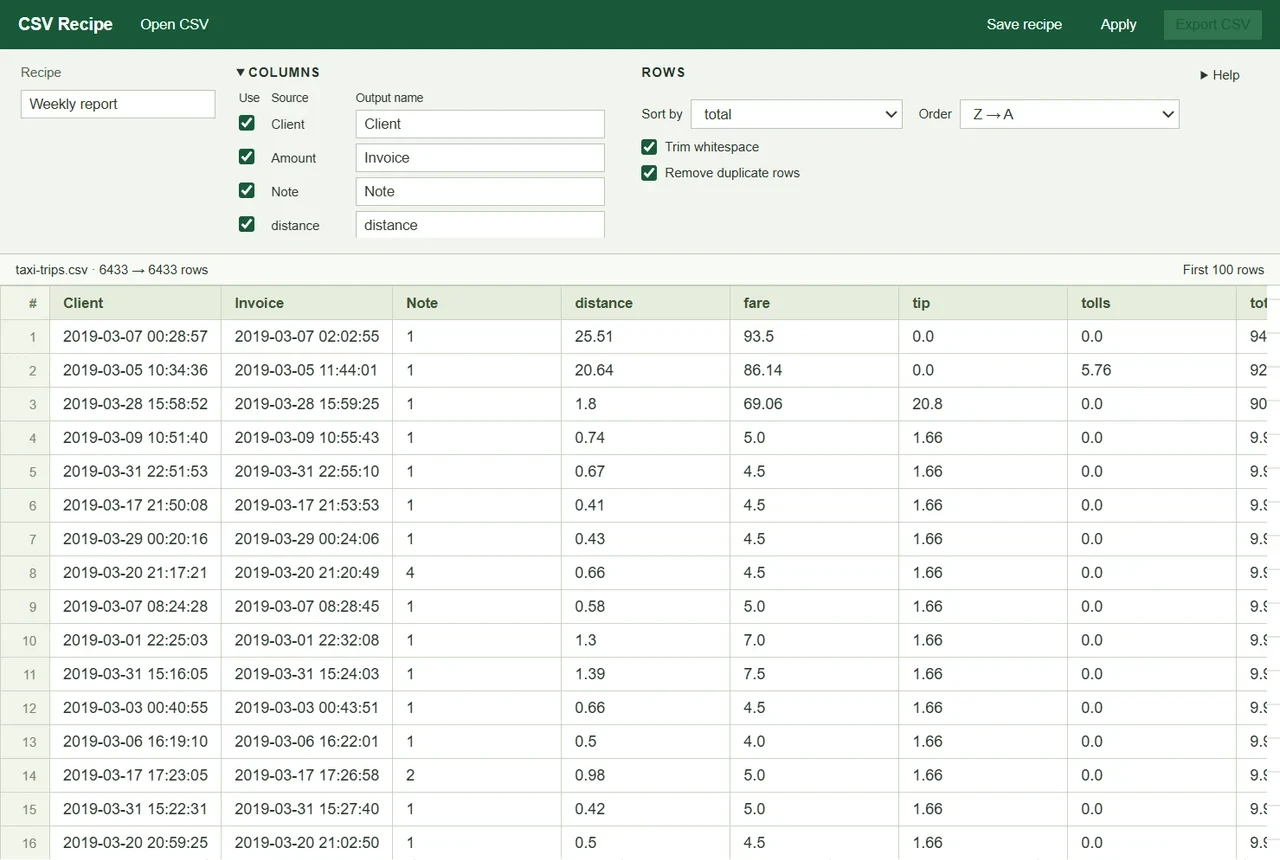Click the Note column header in table
This screenshot has height=860, width=1280.
[x=477, y=303]
